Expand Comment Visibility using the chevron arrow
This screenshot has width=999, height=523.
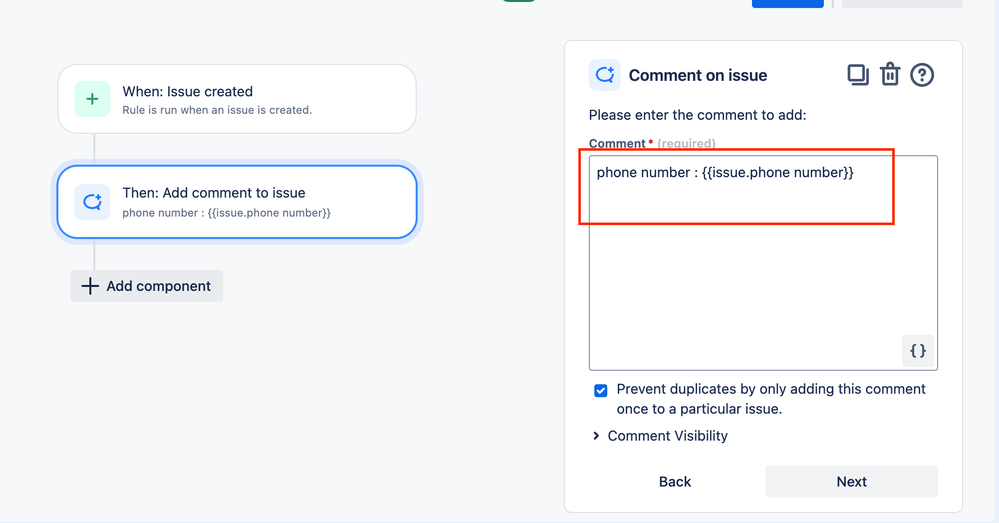coord(596,436)
